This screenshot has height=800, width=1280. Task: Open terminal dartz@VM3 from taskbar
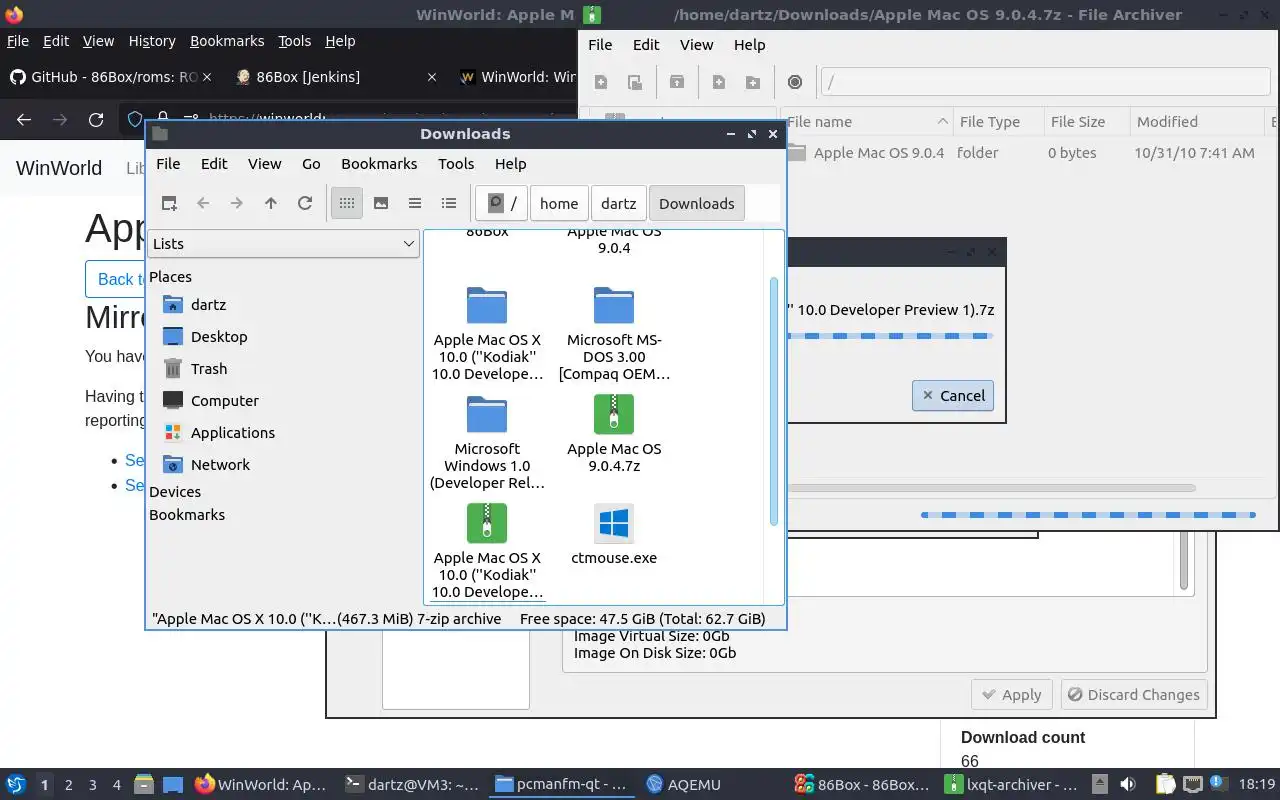[411, 785]
